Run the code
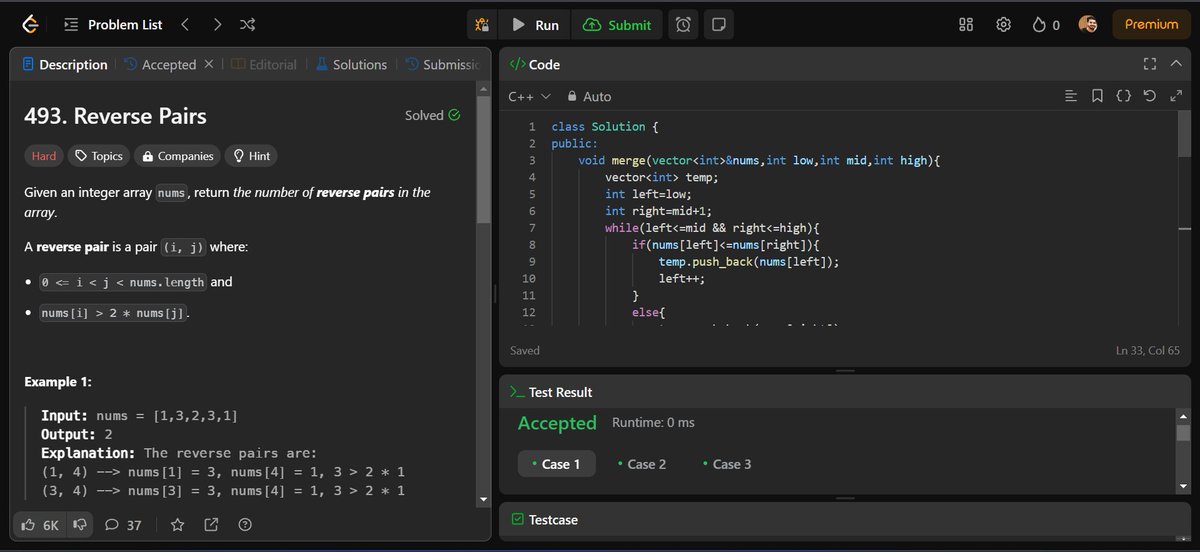Screen dimensions: 1200x552 [535, 25]
